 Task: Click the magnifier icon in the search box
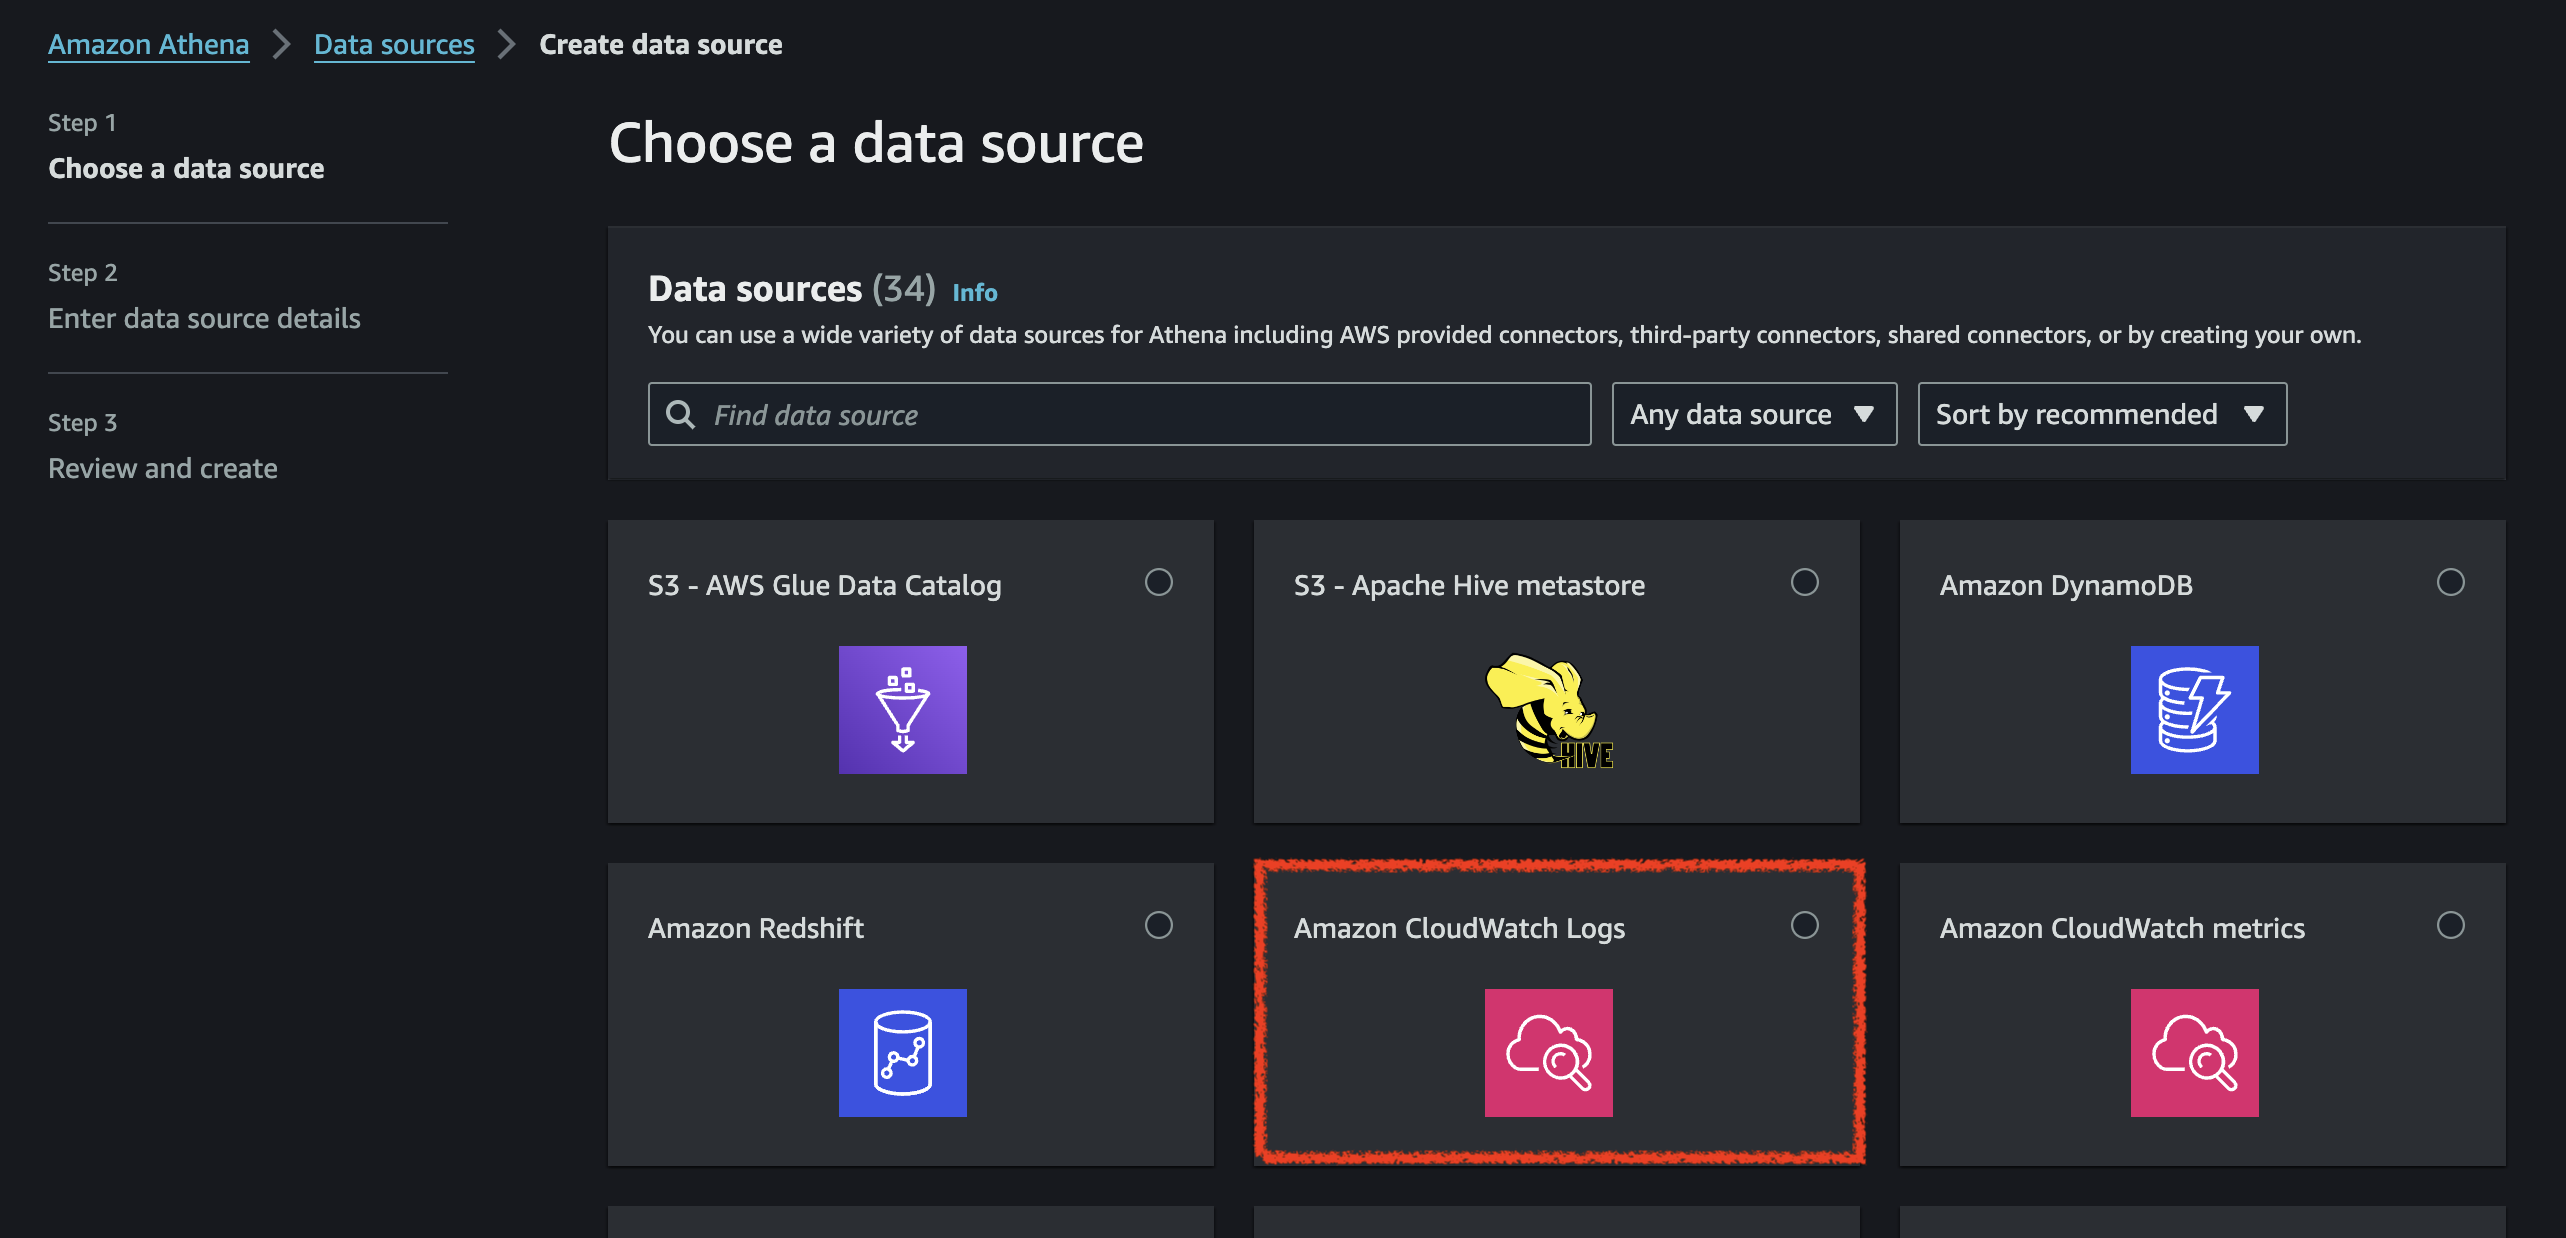(x=681, y=414)
